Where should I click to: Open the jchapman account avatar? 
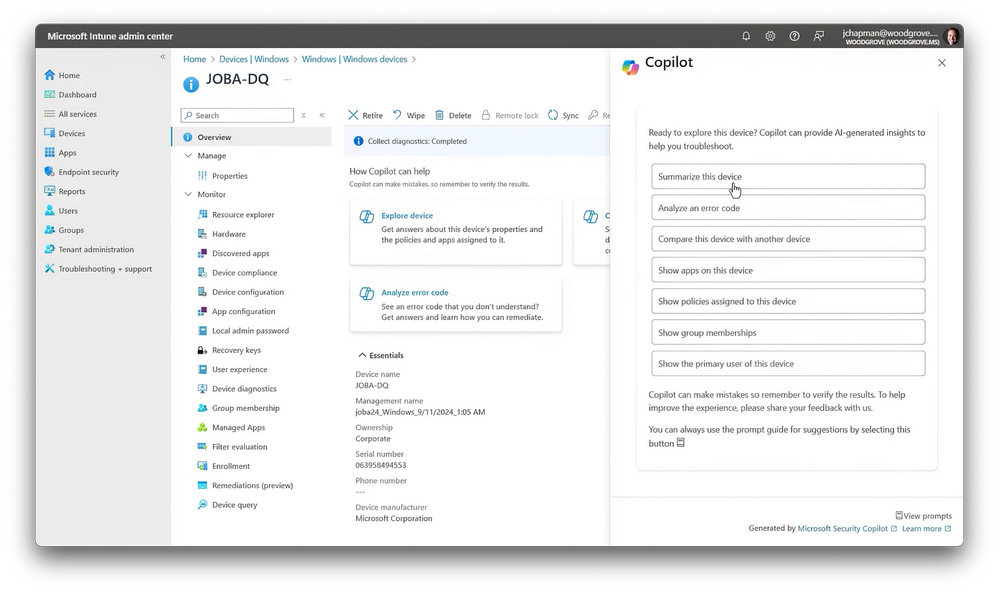click(952, 36)
